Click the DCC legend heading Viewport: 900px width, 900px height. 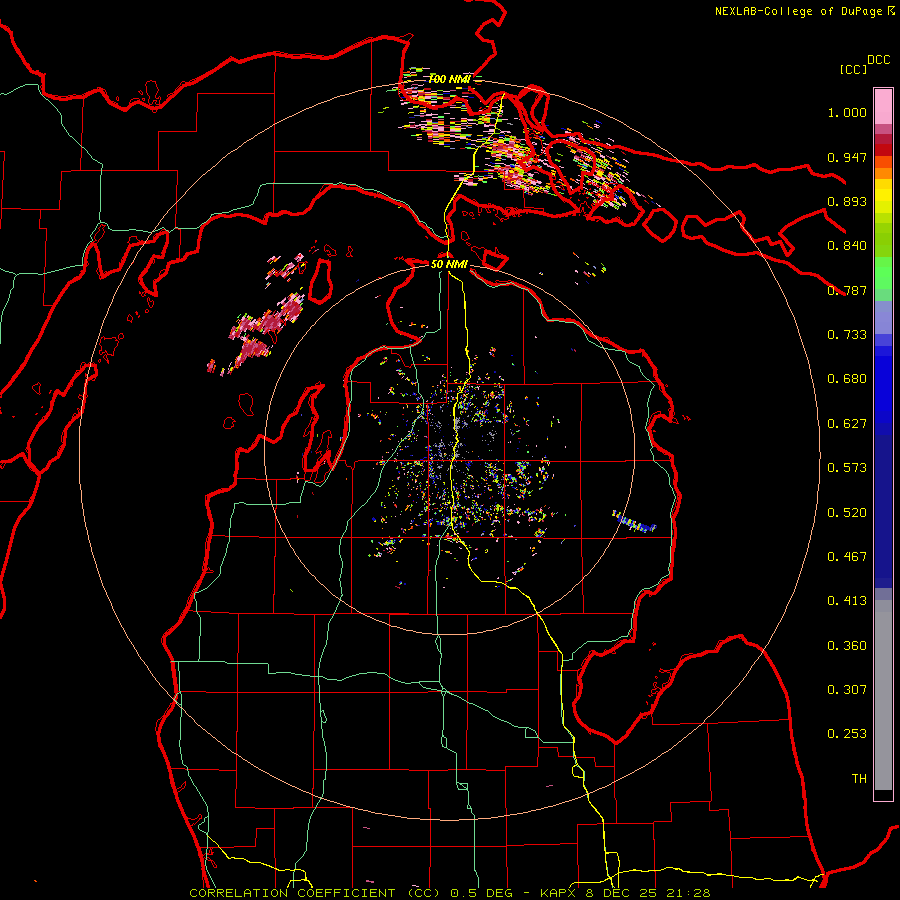pos(878,60)
